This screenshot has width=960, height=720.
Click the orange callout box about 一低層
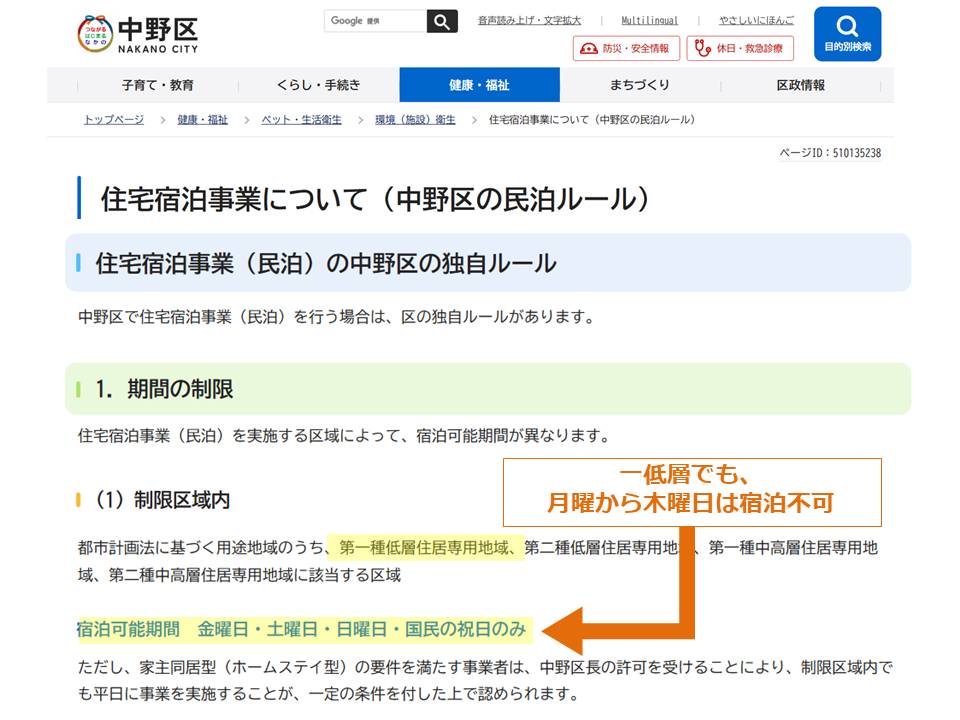coord(691,492)
